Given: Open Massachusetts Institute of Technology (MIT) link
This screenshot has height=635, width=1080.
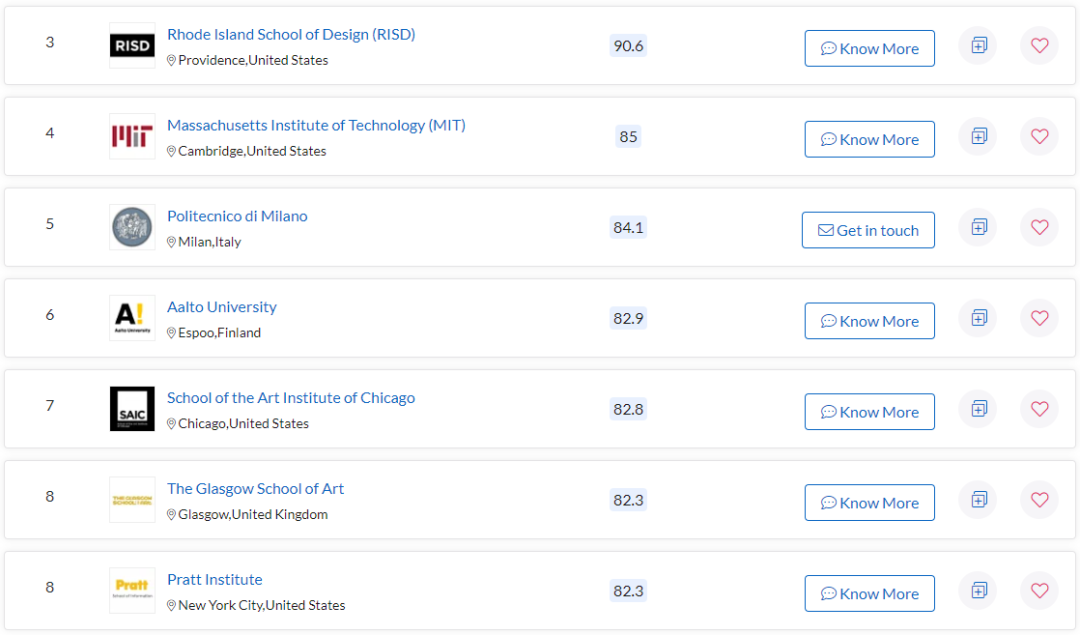Looking at the screenshot, I should click(x=316, y=125).
